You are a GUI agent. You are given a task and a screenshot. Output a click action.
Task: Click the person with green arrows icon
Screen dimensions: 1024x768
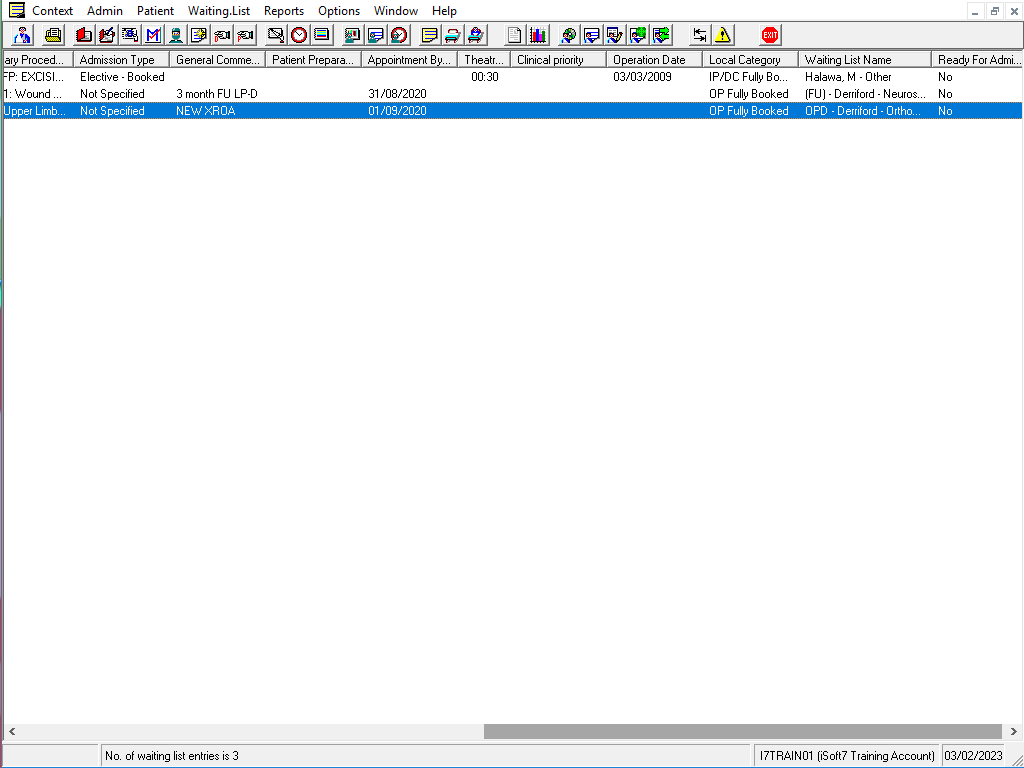click(x=661, y=35)
